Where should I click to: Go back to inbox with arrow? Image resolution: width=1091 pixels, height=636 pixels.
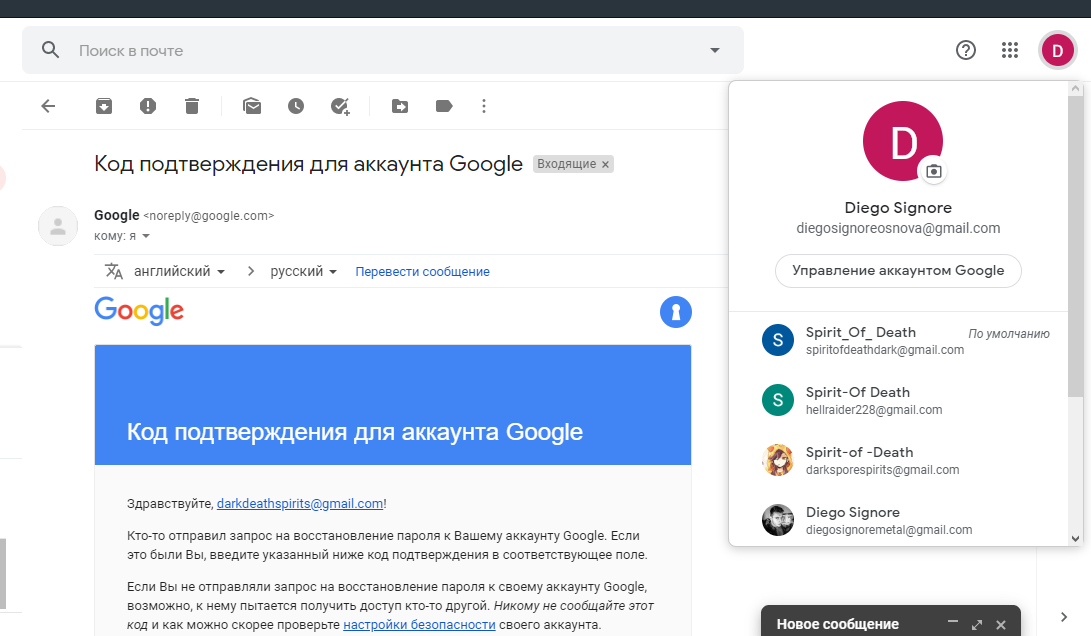[x=48, y=106]
